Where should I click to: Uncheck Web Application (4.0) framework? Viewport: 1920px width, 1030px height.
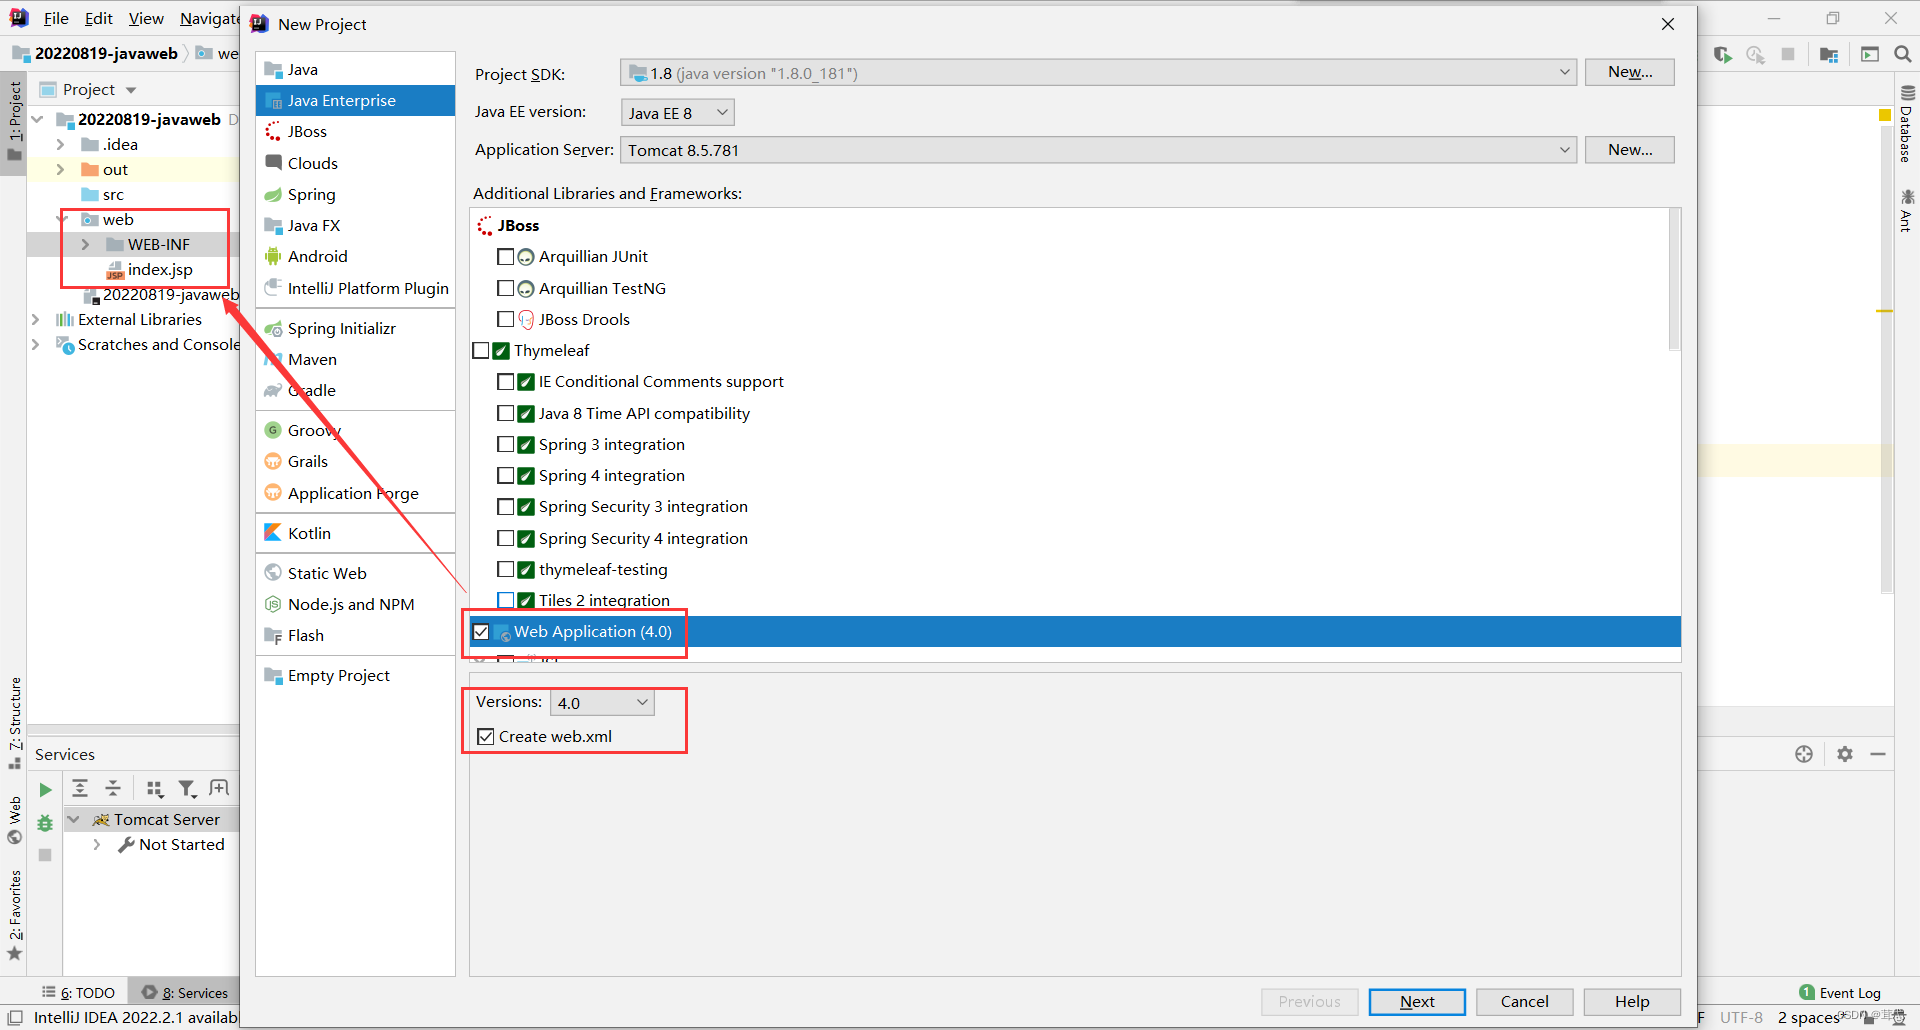[481, 632]
